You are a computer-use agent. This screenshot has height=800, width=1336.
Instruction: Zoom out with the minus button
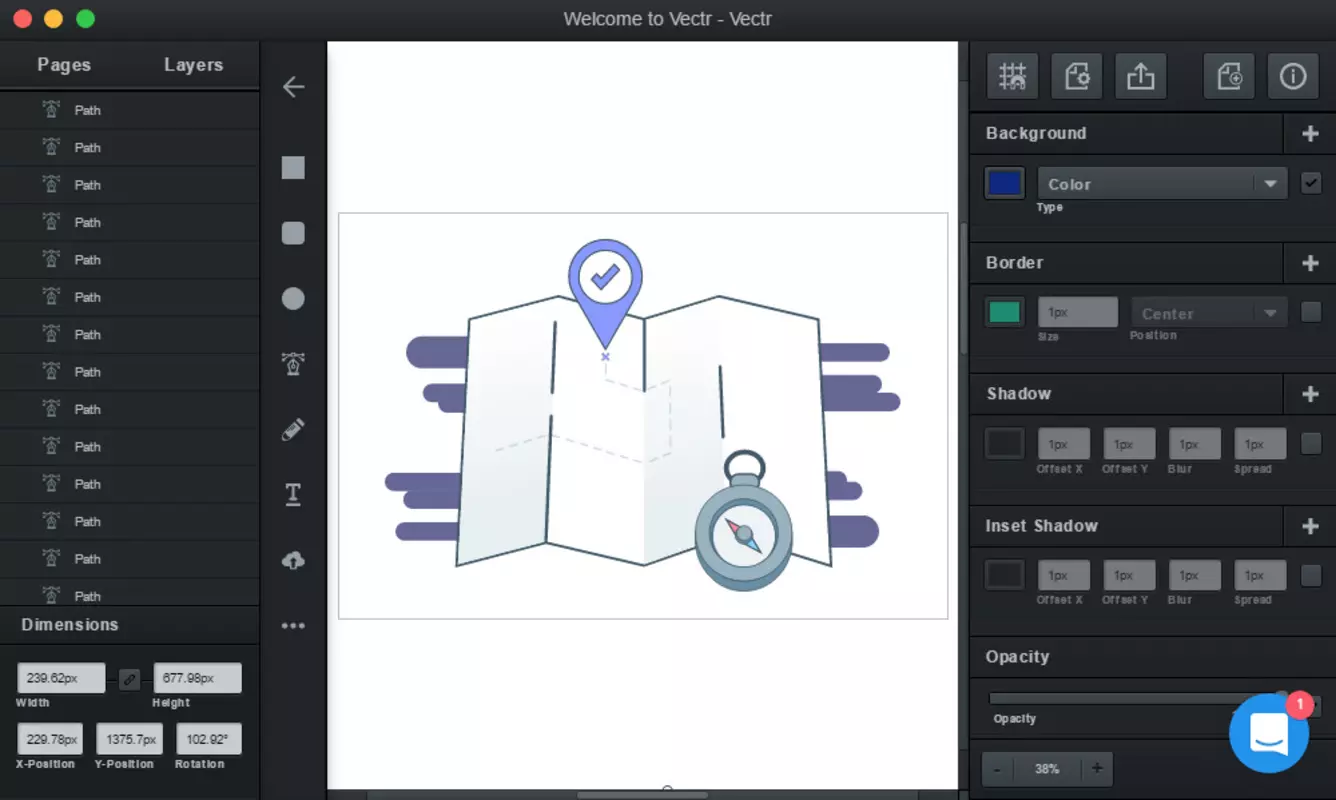click(x=997, y=768)
